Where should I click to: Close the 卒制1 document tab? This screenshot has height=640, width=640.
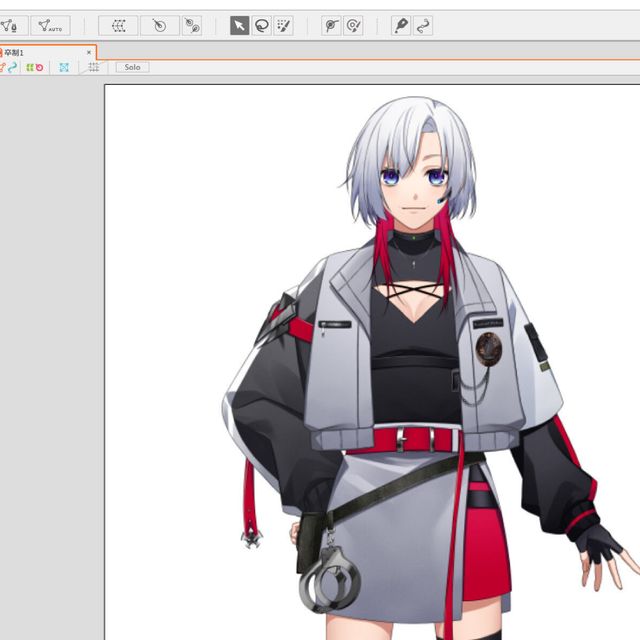tap(89, 52)
